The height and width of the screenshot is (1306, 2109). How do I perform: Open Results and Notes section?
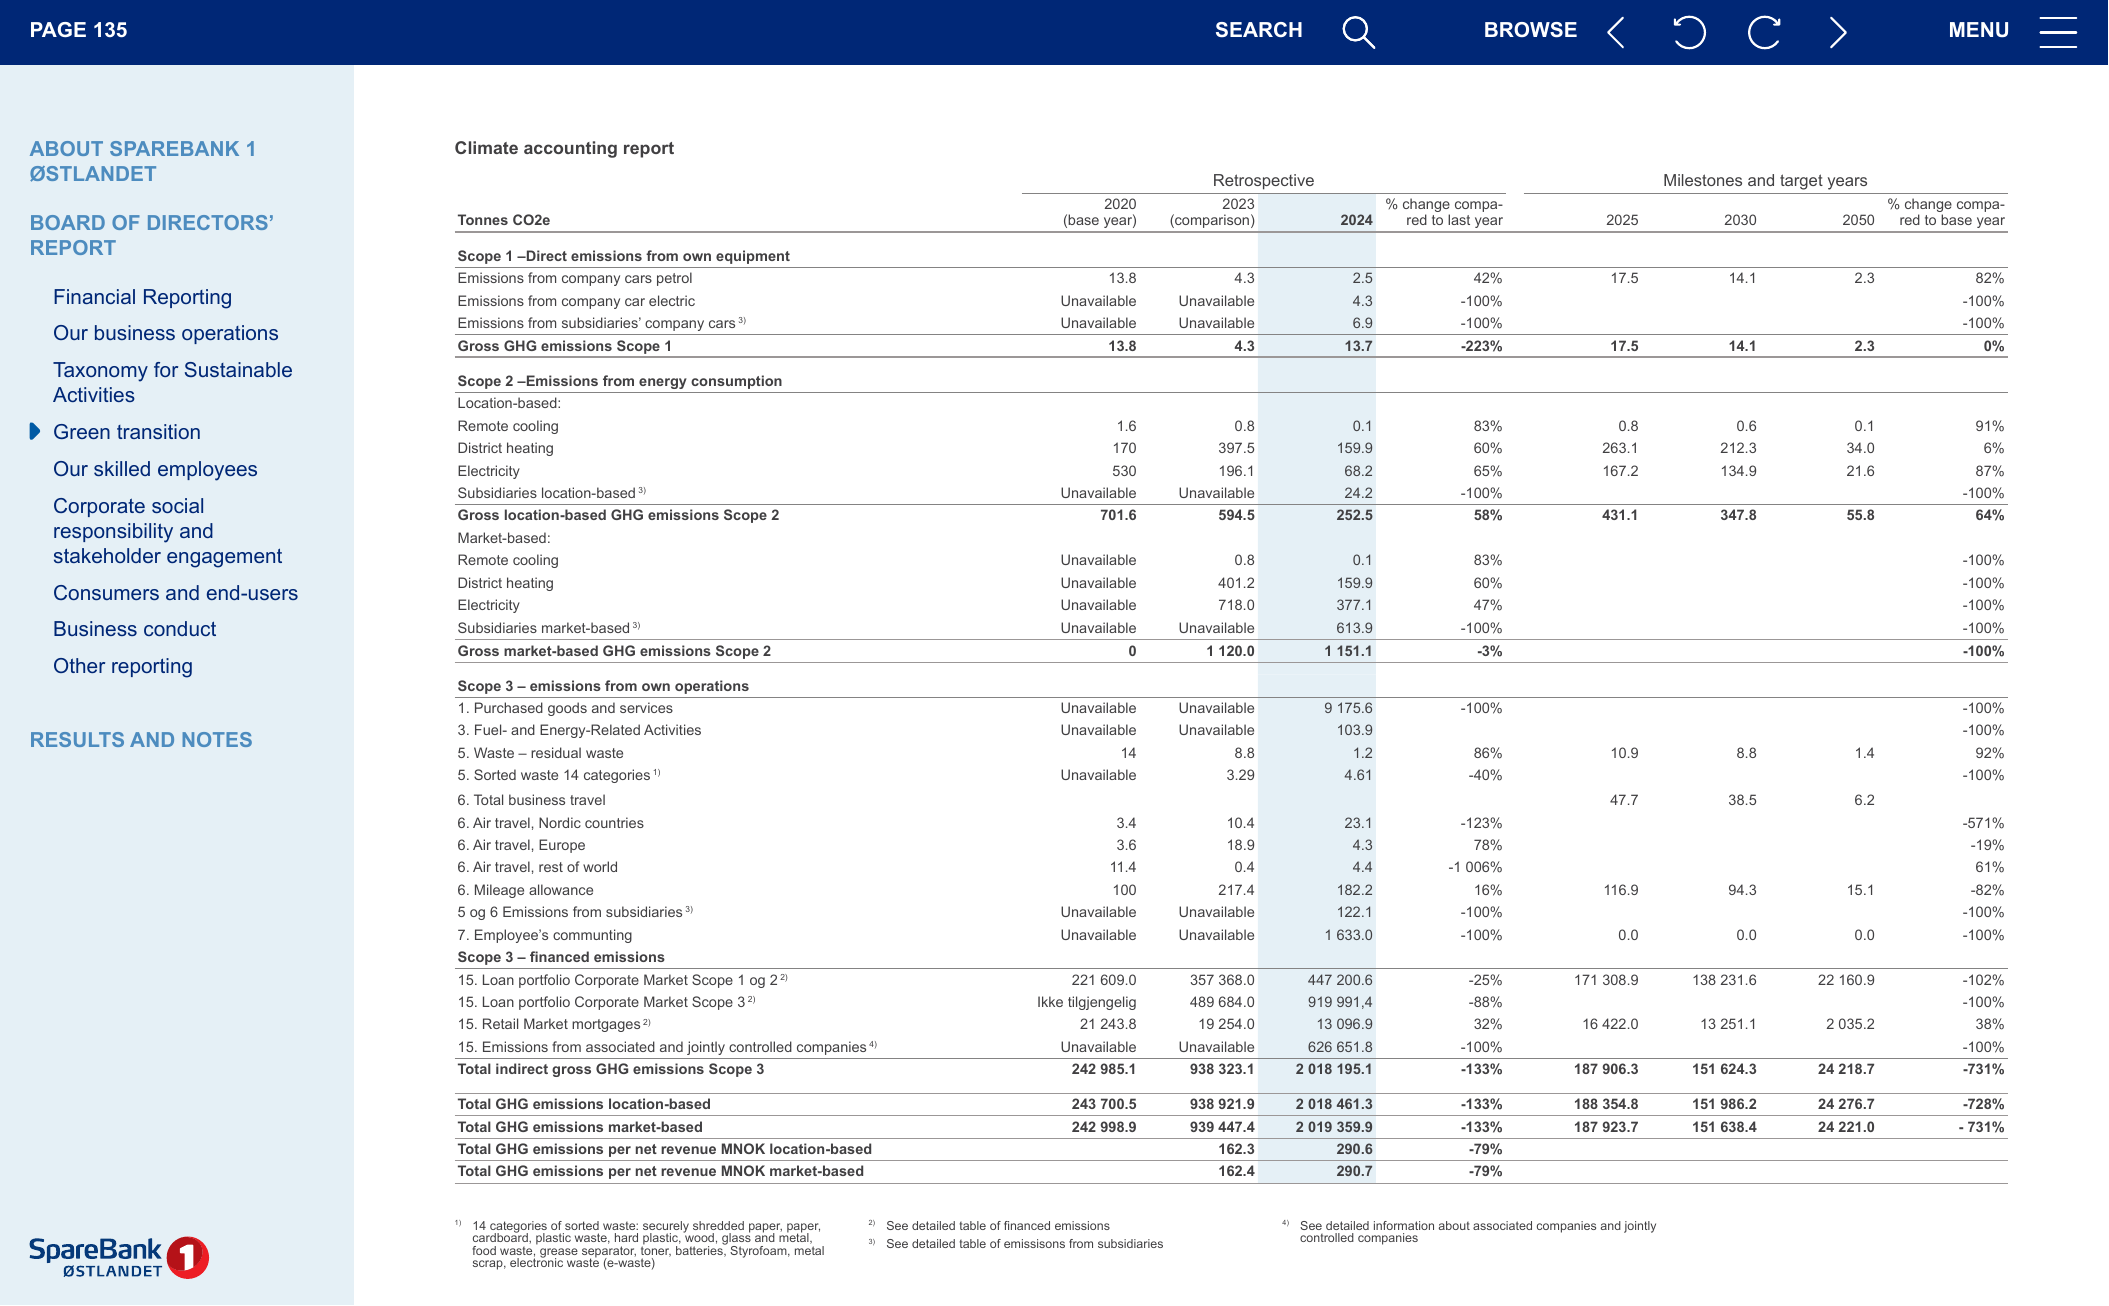tap(141, 740)
